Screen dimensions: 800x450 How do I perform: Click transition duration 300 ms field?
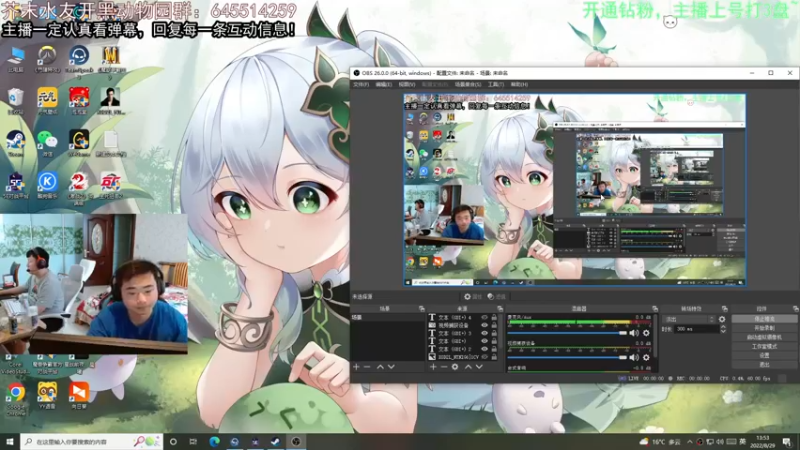[696, 330]
